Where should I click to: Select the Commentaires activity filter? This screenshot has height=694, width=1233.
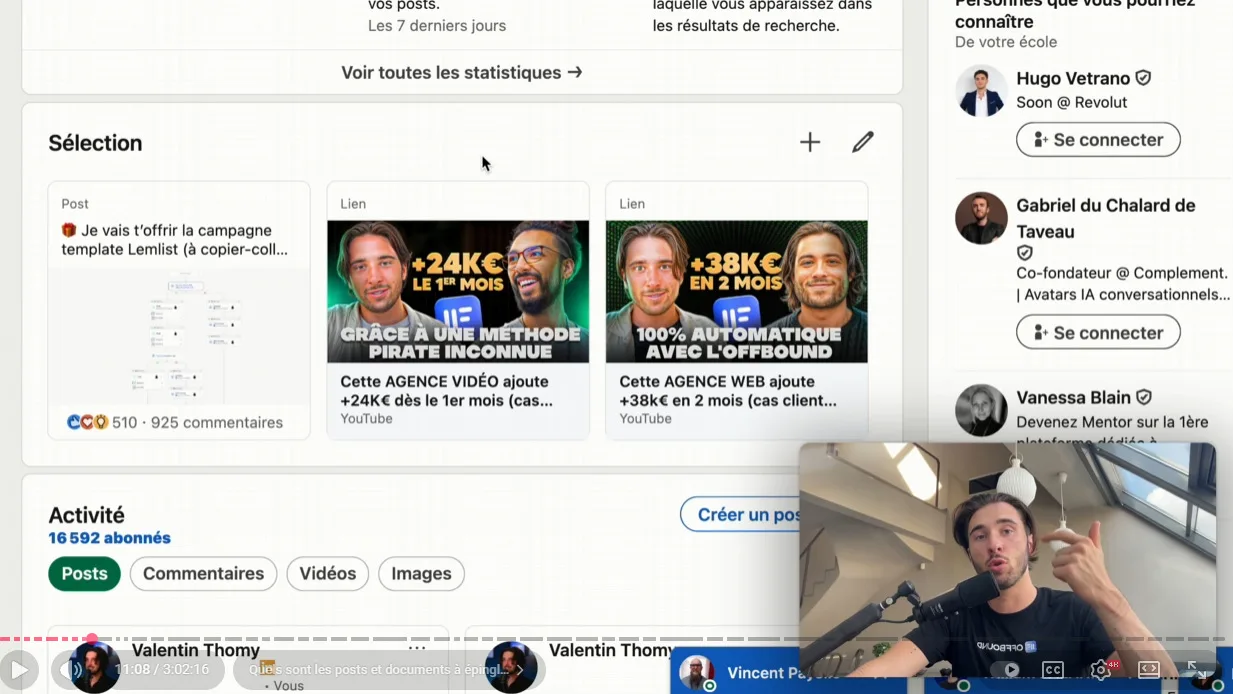click(x=203, y=574)
